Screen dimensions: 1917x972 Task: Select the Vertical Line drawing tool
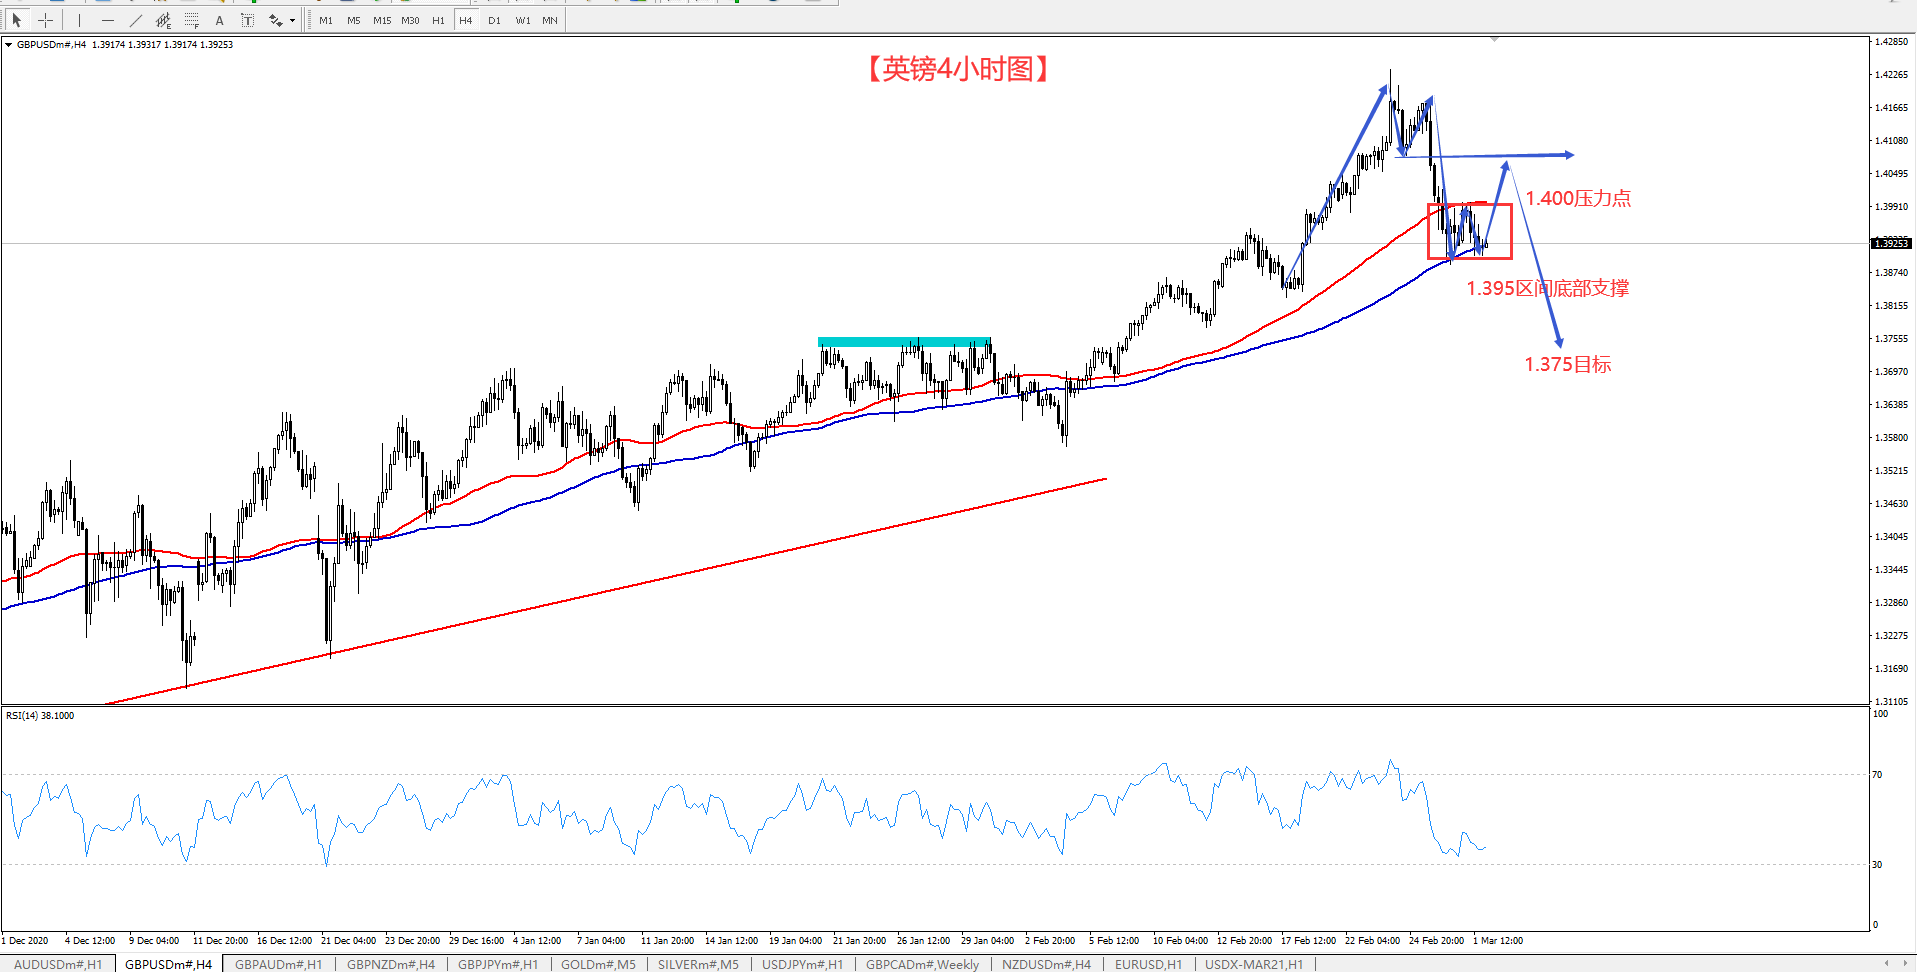79,20
